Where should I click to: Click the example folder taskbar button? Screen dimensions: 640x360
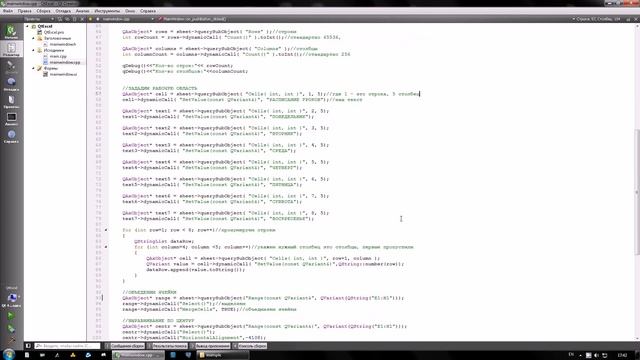point(222,355)
